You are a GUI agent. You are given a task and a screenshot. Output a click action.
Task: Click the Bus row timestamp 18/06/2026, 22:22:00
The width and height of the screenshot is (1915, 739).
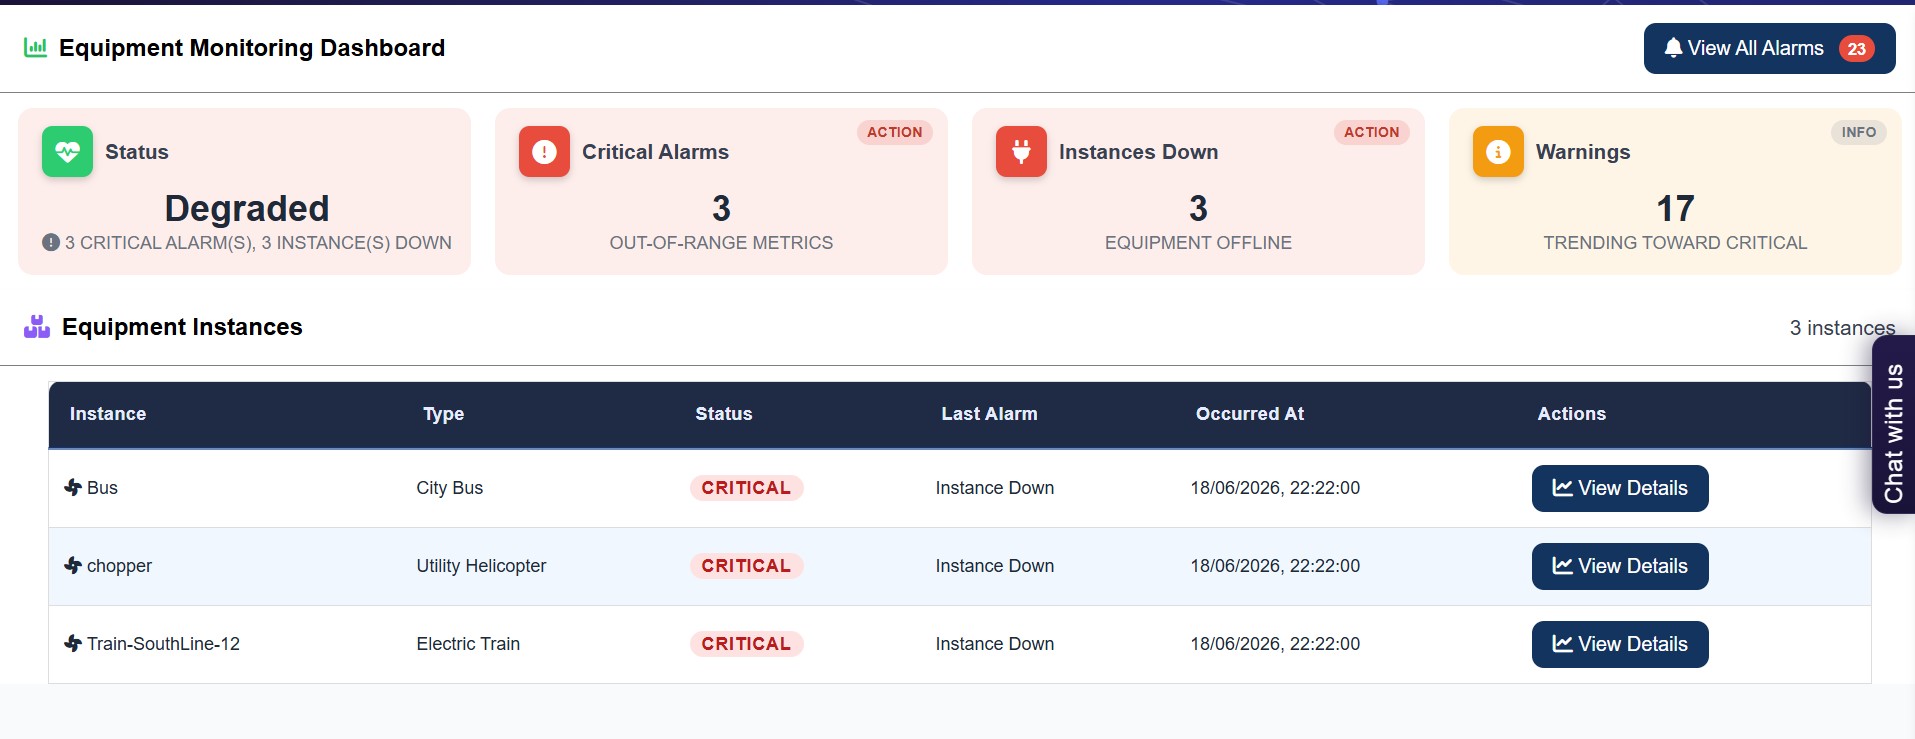tap(1275, 488)
